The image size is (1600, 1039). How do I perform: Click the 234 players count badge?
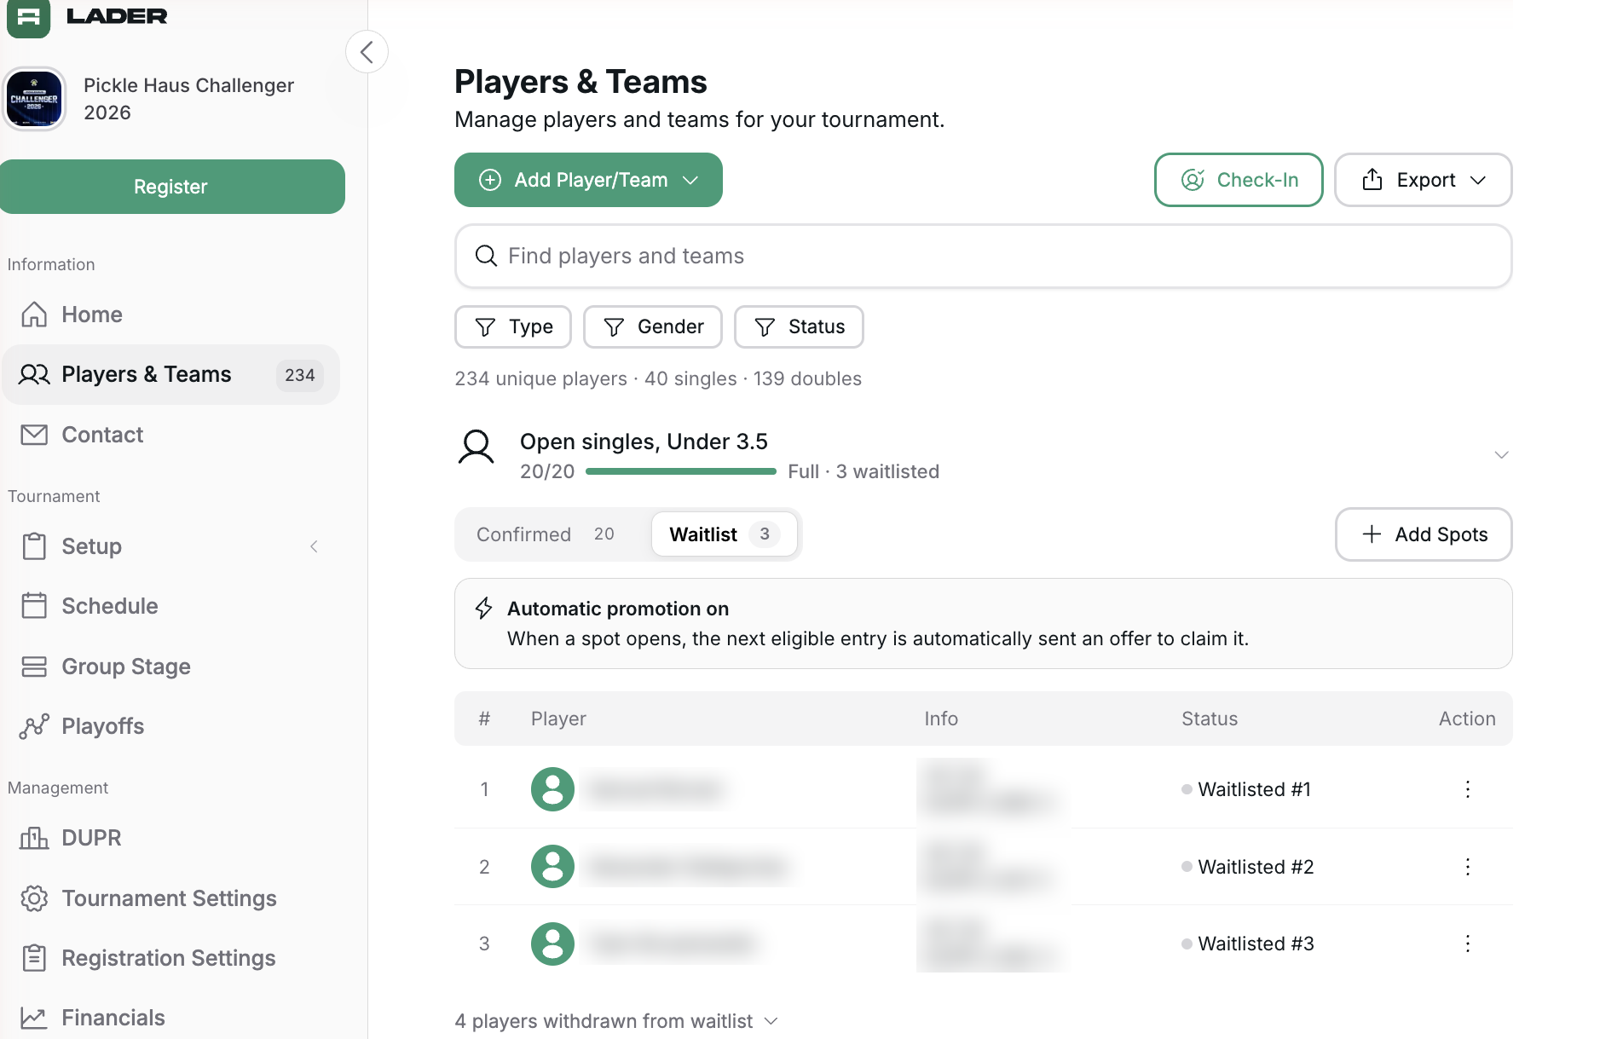[x=300, y=376]
